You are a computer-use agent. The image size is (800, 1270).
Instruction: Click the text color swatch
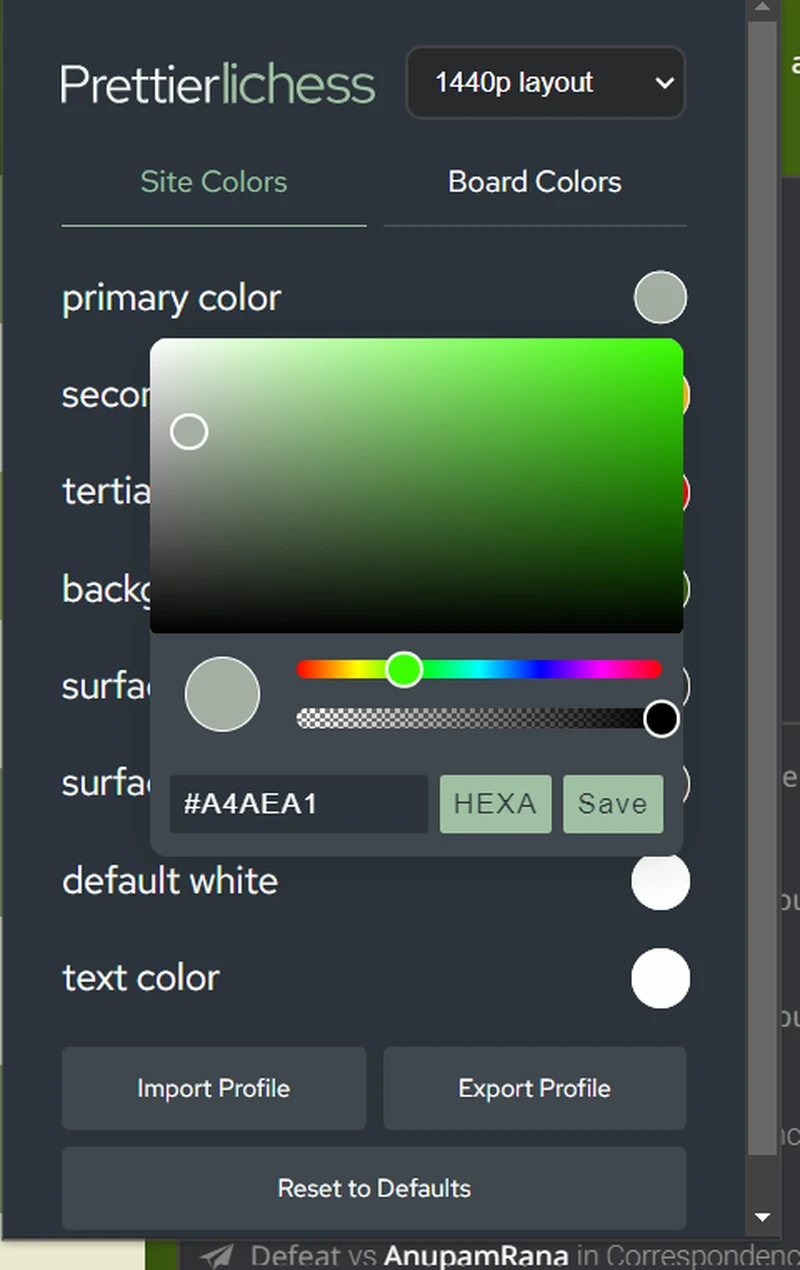[x=660, y=978]
